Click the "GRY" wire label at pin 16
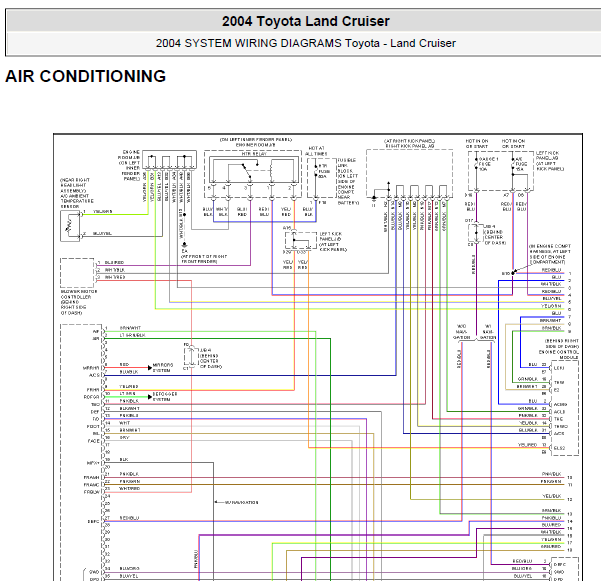 (124, 437)
